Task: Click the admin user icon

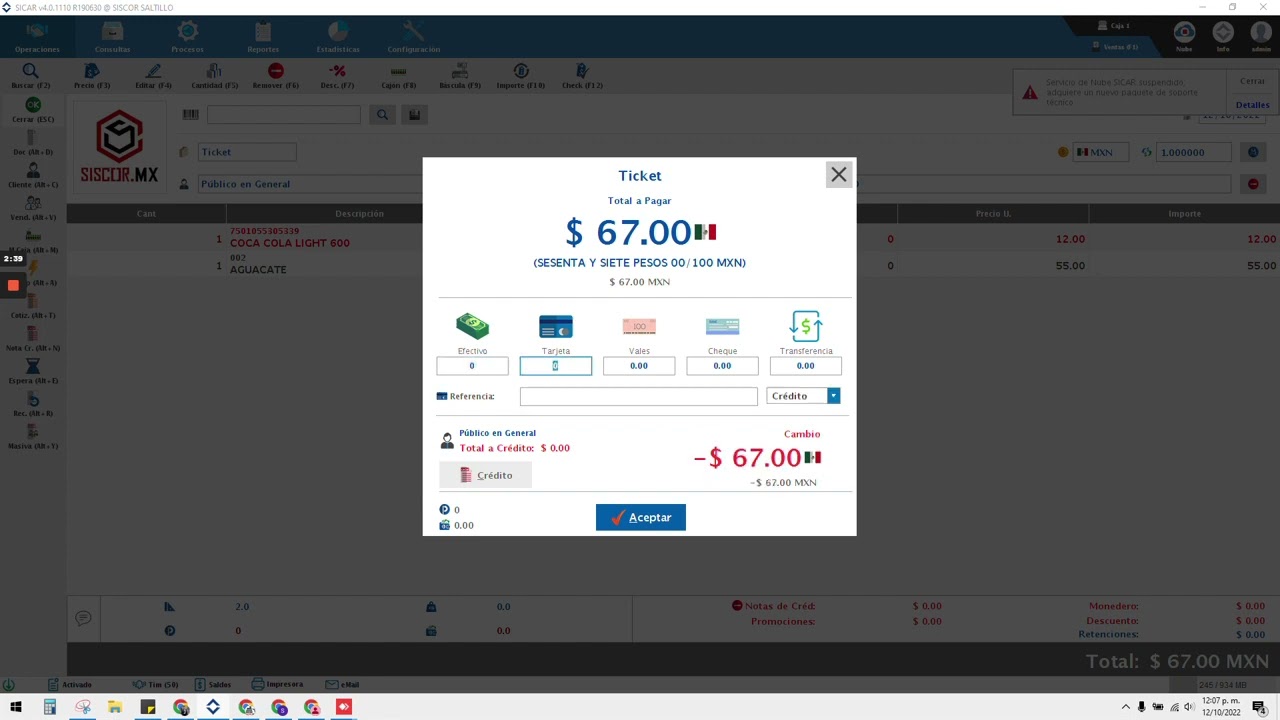Action: [x=1261, y=36]
